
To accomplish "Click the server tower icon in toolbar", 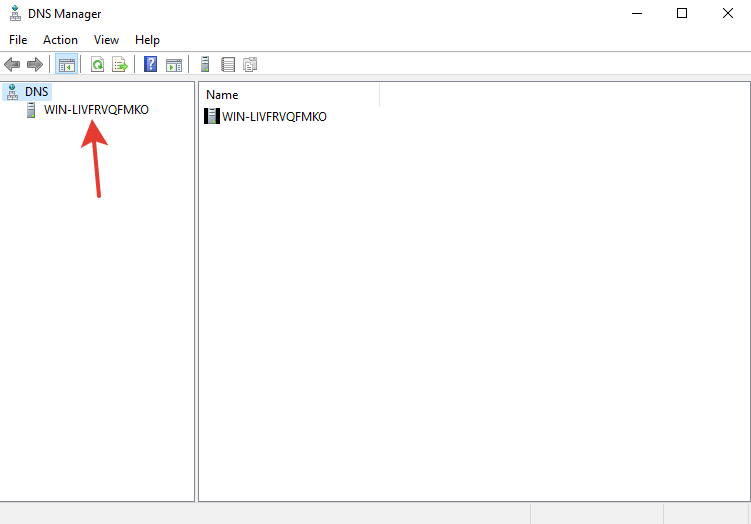I will click(x=205, y=64).
